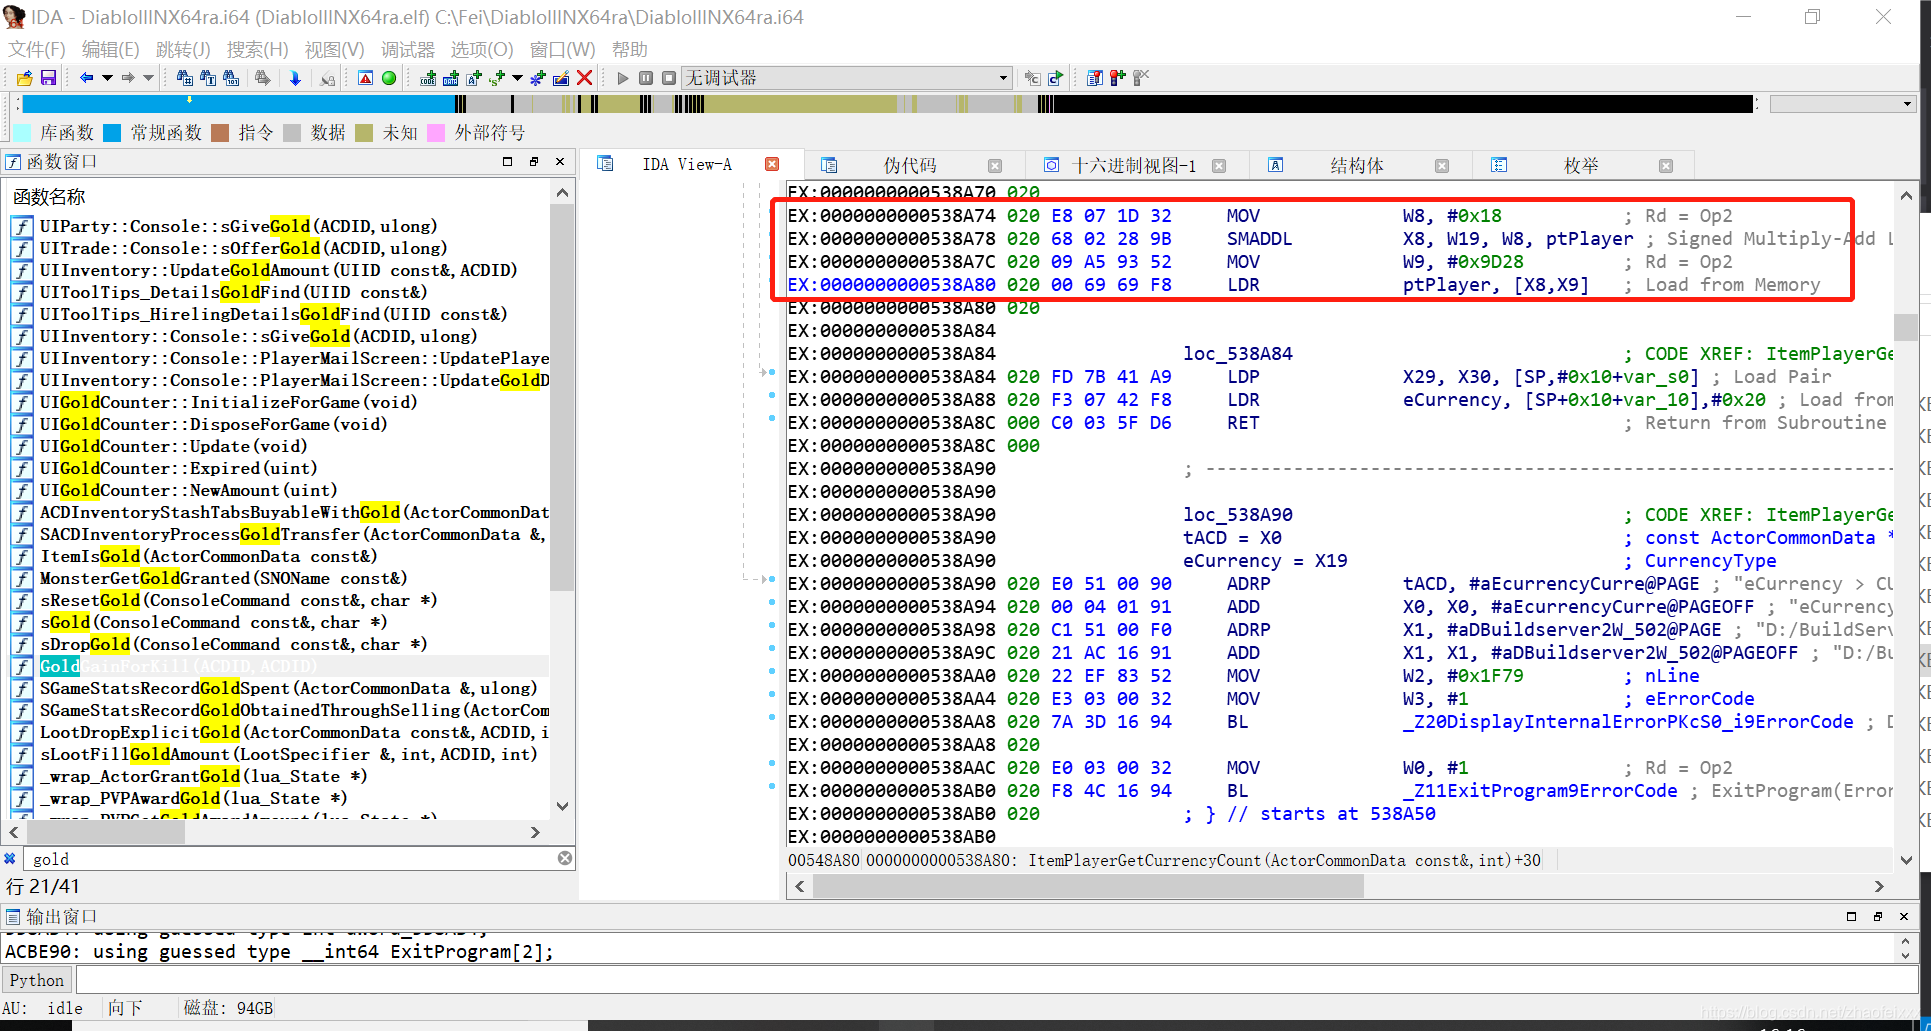Open the 跳转(J) menu
The width and height of the screenshot is (1931, 1031).
pos(183,49)
